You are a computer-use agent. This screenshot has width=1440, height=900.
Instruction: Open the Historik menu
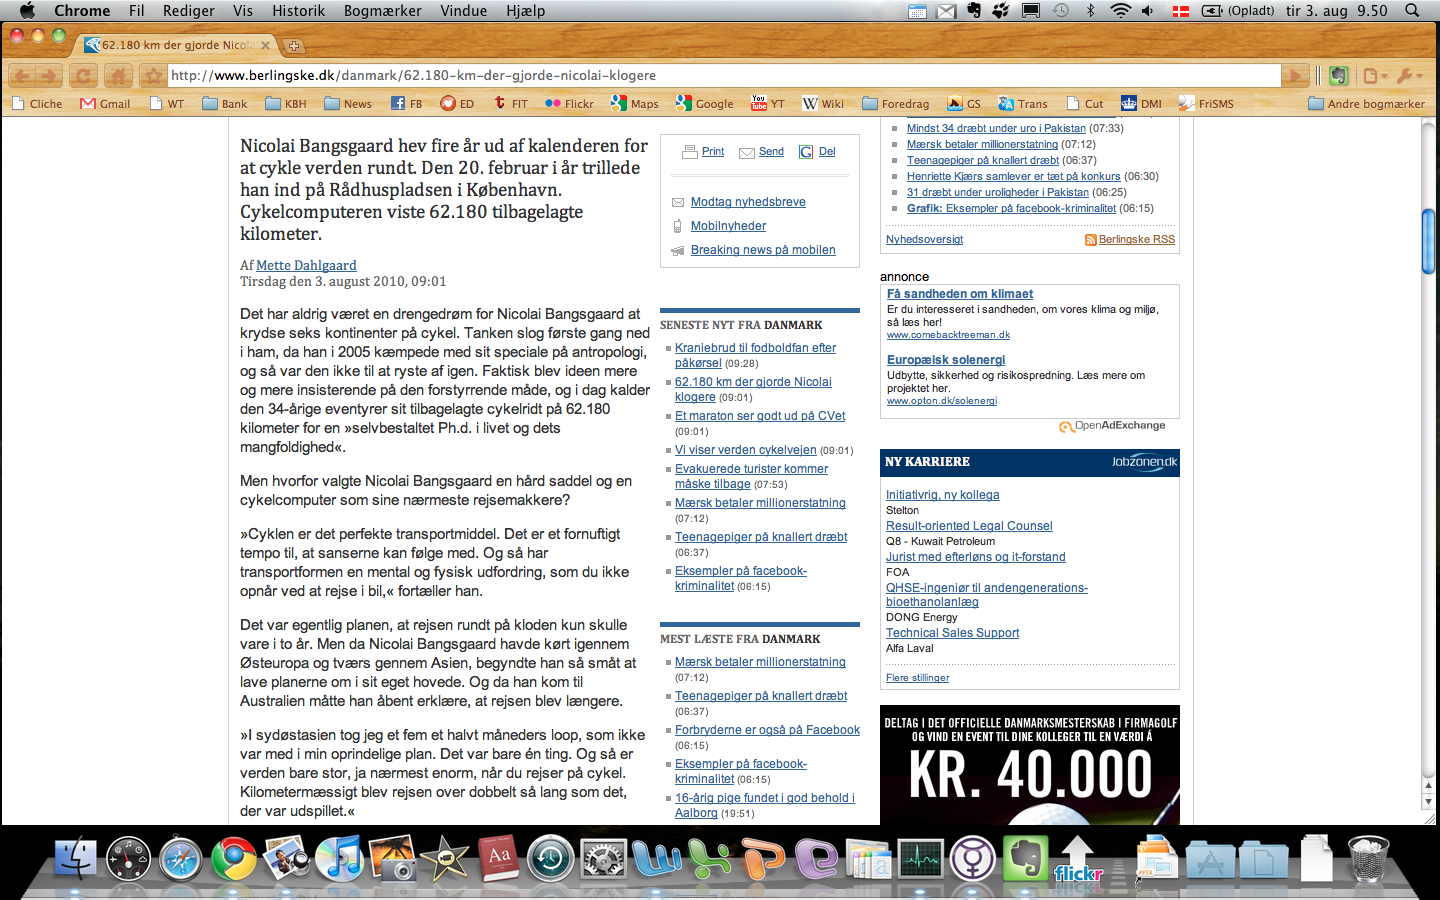tap(299, 11)
